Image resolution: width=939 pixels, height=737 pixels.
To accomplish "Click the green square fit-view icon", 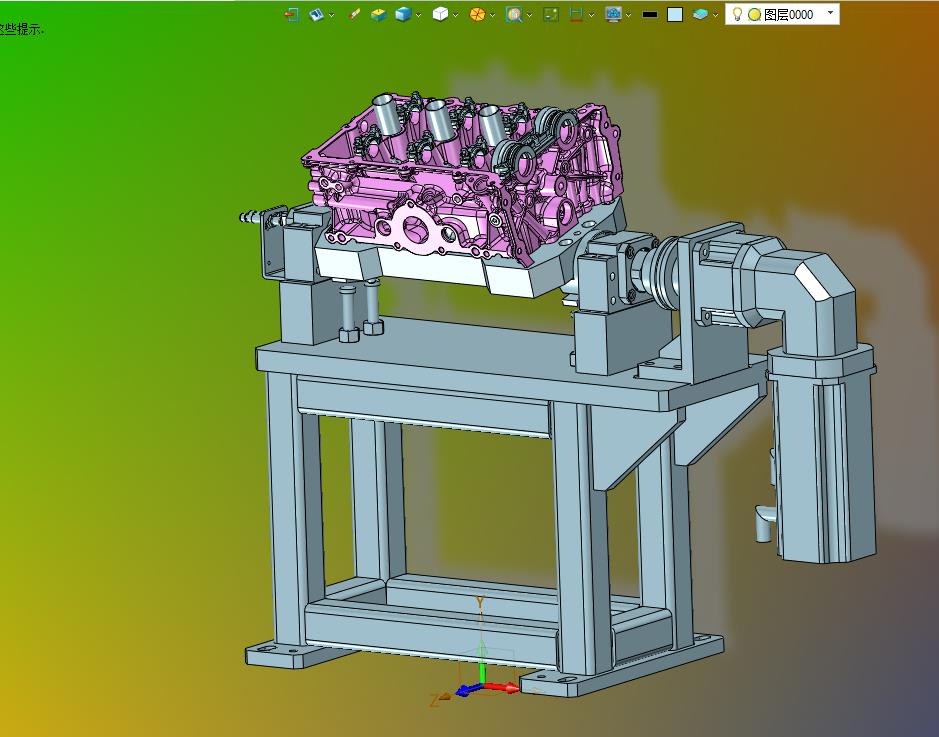I will click(x=550, y=14).
